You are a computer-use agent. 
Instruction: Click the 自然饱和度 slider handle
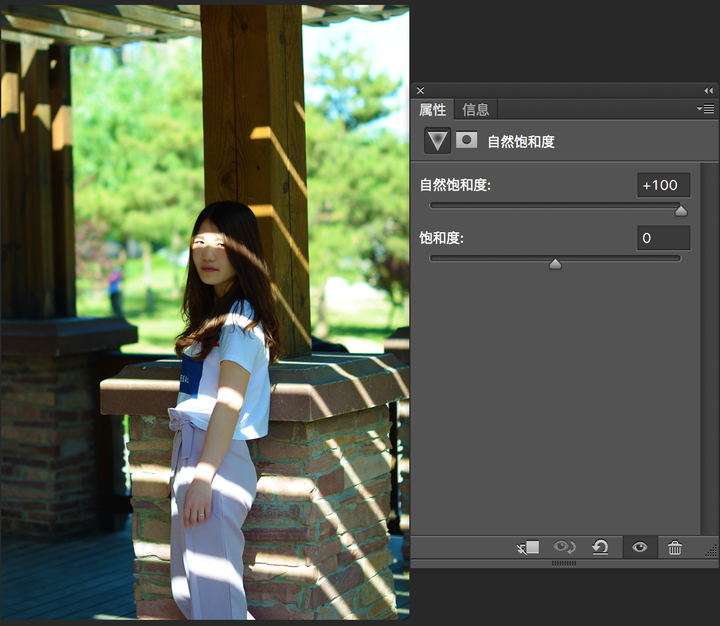[x=681, y=211]
